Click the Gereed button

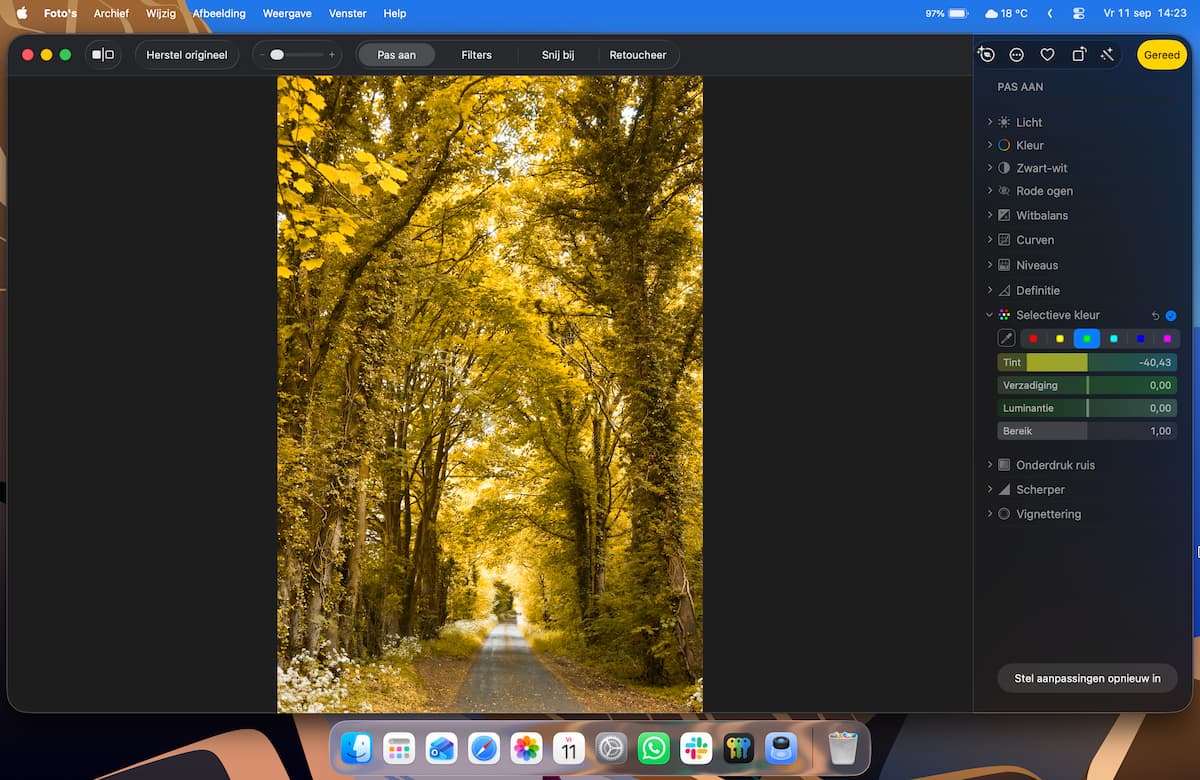tap(1162, 55)
